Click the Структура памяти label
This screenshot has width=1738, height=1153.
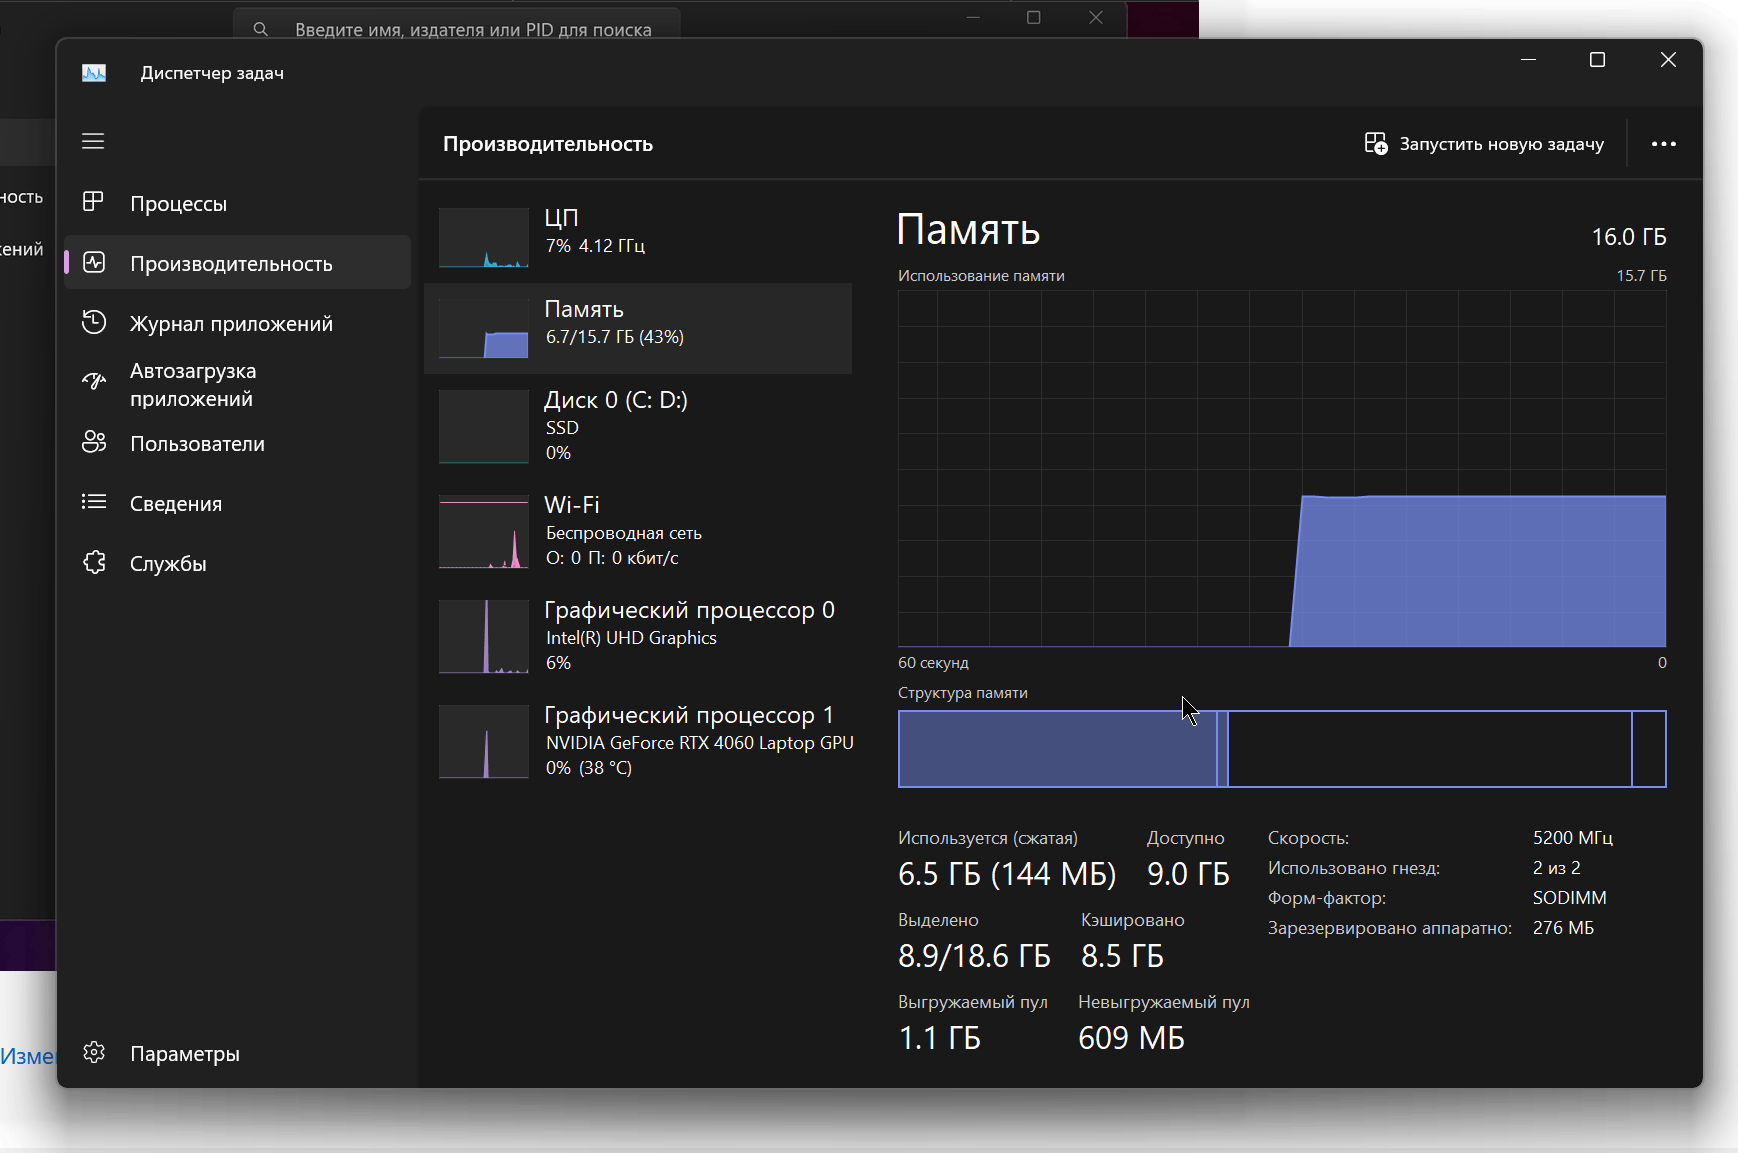pos(963,693)
